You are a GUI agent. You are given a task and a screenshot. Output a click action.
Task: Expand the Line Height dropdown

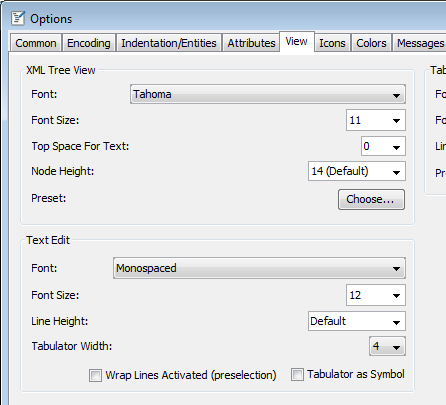click(x=357, y=321)
